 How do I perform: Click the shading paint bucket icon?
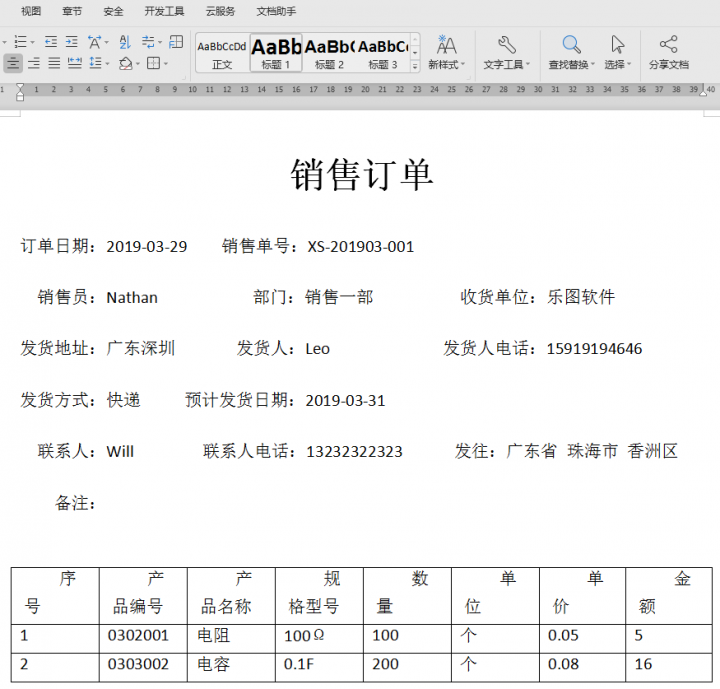[125, 63]
